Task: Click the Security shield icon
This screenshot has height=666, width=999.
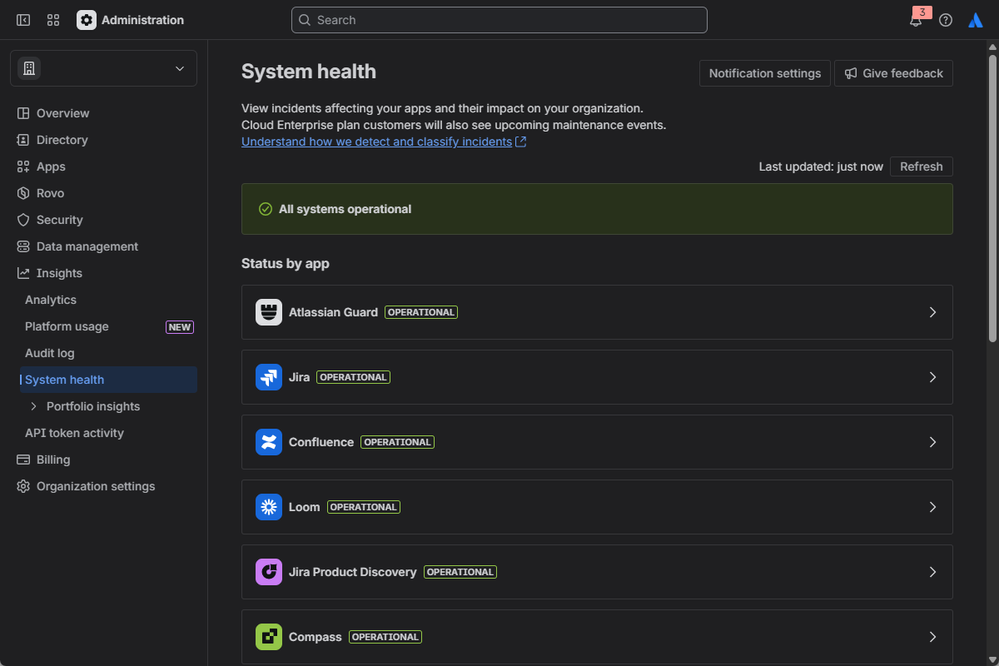Action: tap(24, 220)
